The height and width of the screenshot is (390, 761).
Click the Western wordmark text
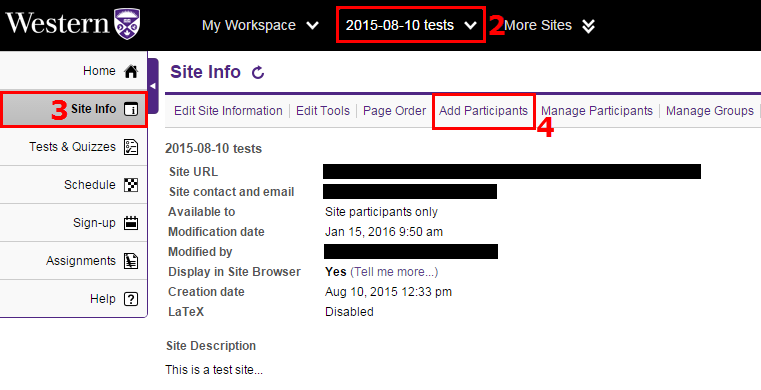[57, 23]
